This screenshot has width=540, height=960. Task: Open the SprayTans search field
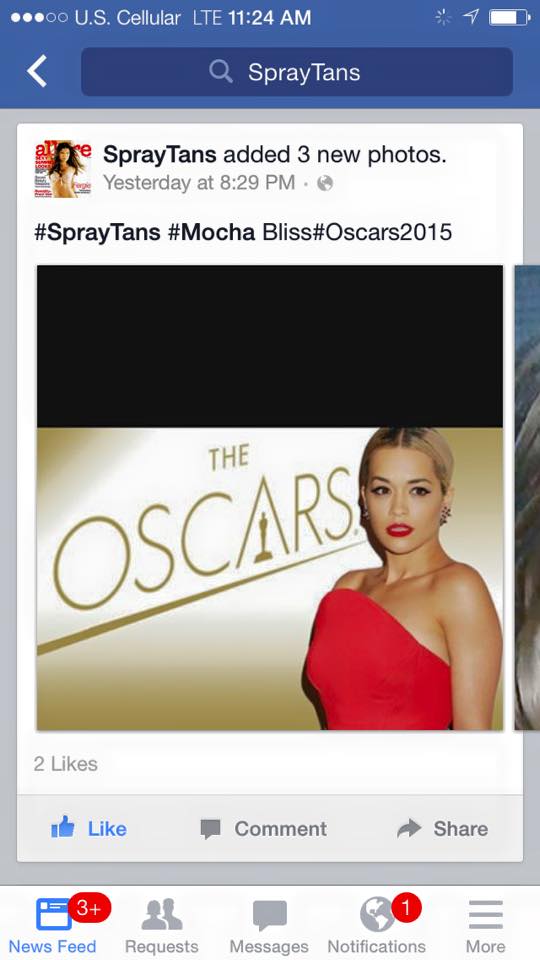coord(297,72)
